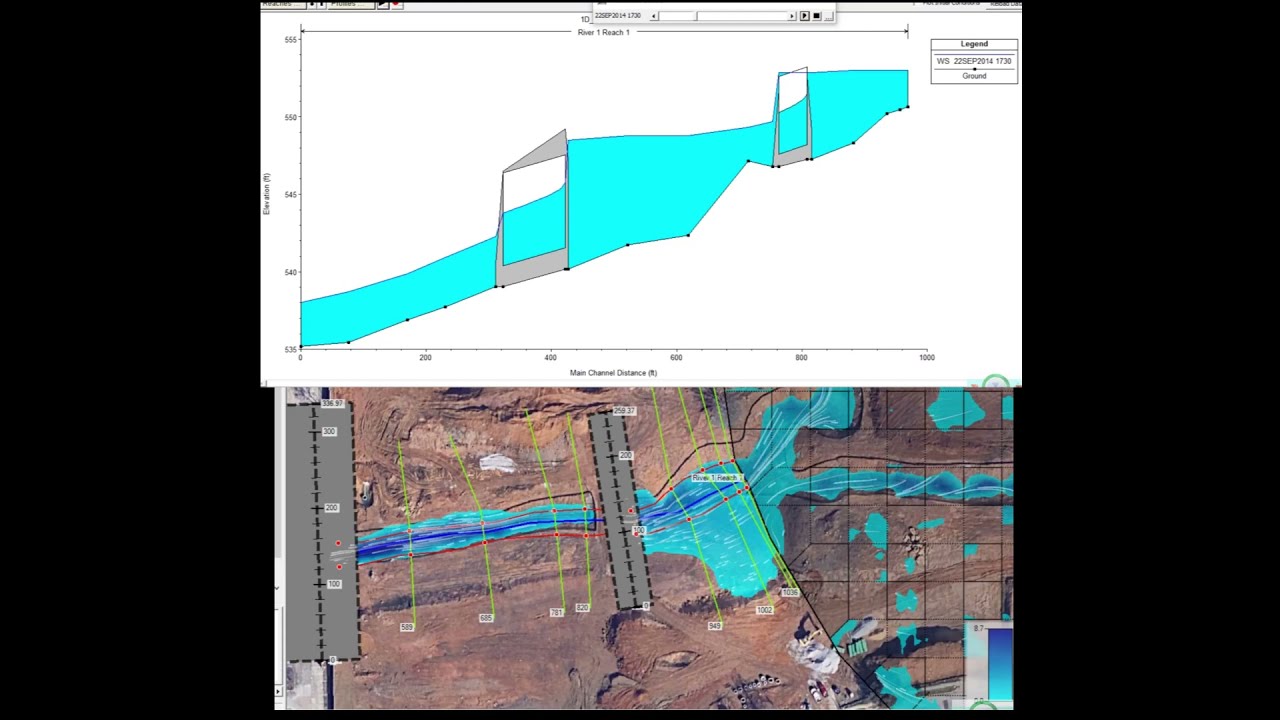The height and width of the screenshot is (720, 1280).
Task: Click the time slider thumb
Action: [696, 16]
